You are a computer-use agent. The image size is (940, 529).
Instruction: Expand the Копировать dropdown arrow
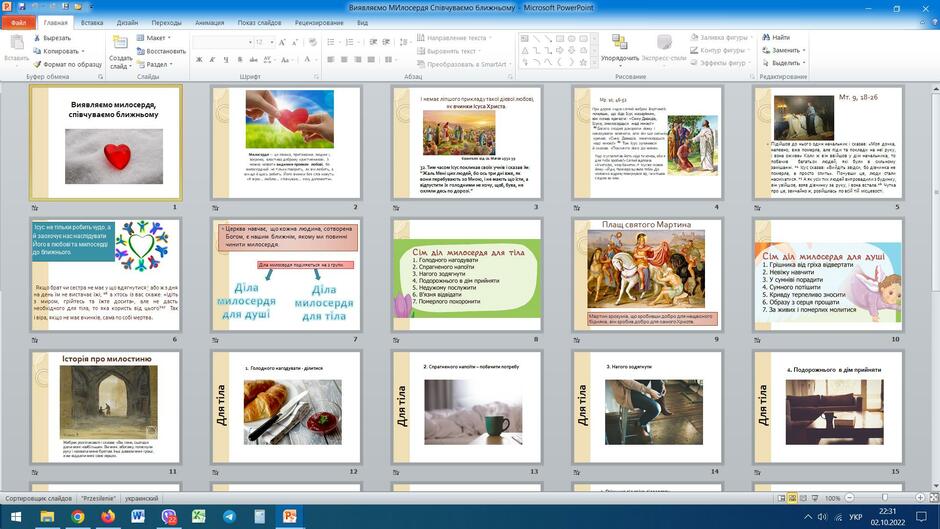tap(83, 52)
